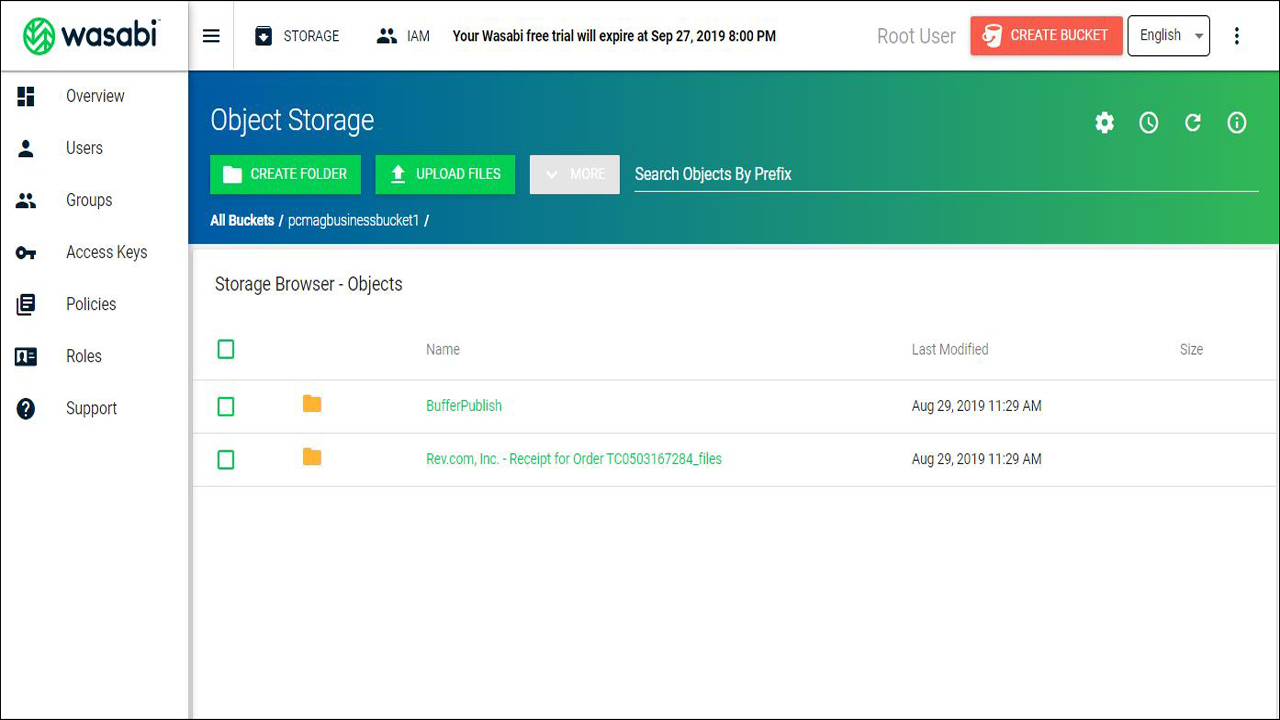
Task: Check the Rev.com receipt row checkbox
Action: coord(226,459)
